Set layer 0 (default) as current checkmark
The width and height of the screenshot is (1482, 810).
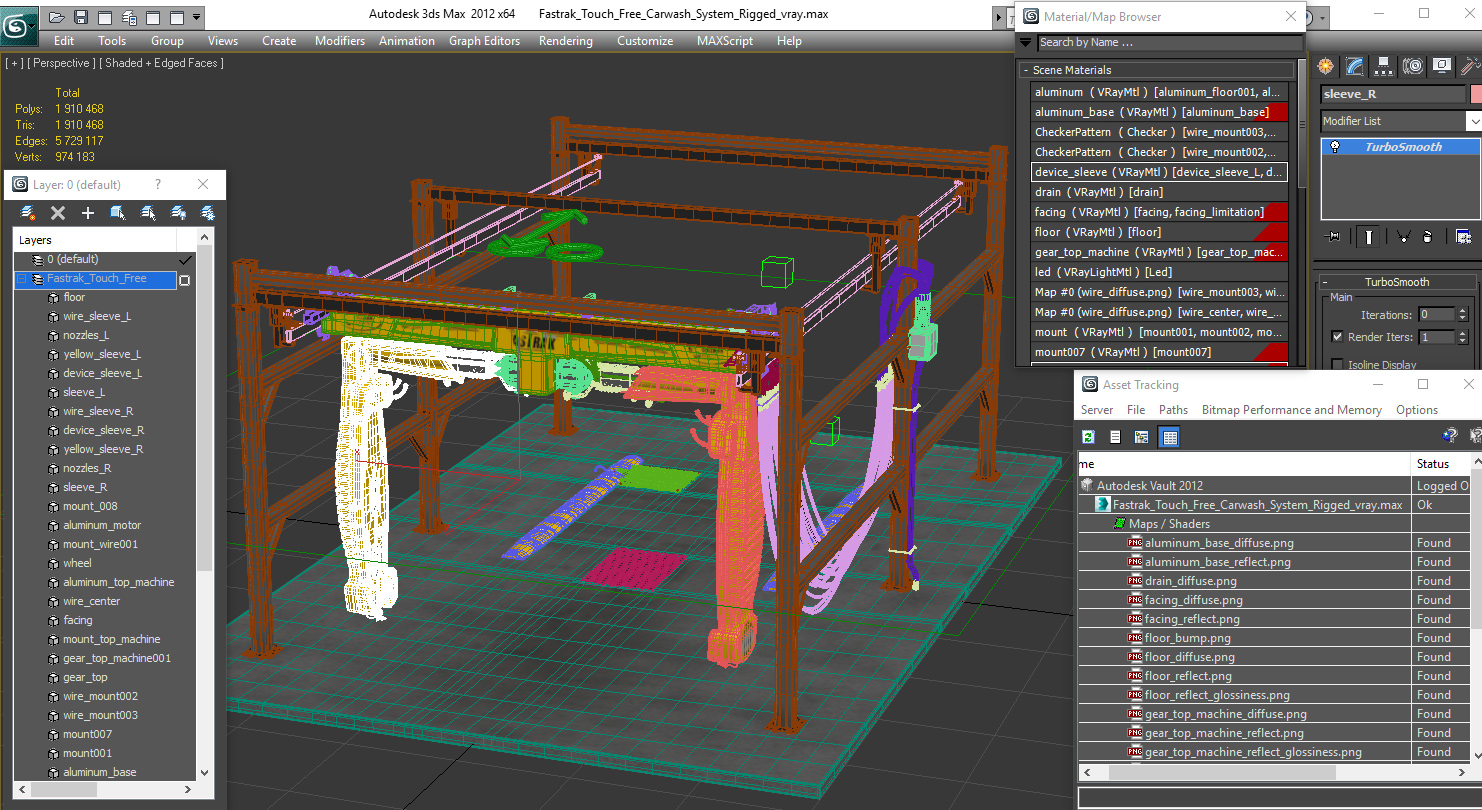point(185,259)
